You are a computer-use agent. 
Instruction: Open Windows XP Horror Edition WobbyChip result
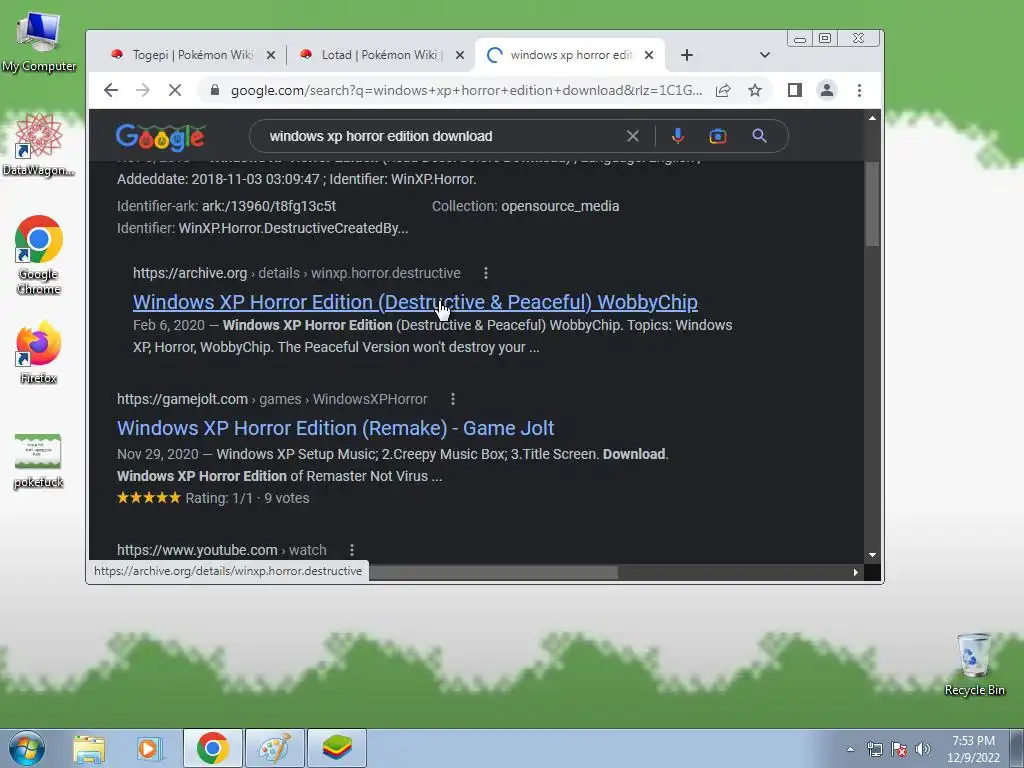(x=415, y=302)
